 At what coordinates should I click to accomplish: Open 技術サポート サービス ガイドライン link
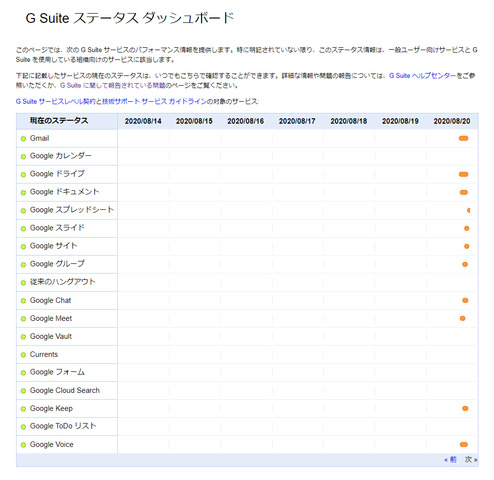tap(154, 101)
